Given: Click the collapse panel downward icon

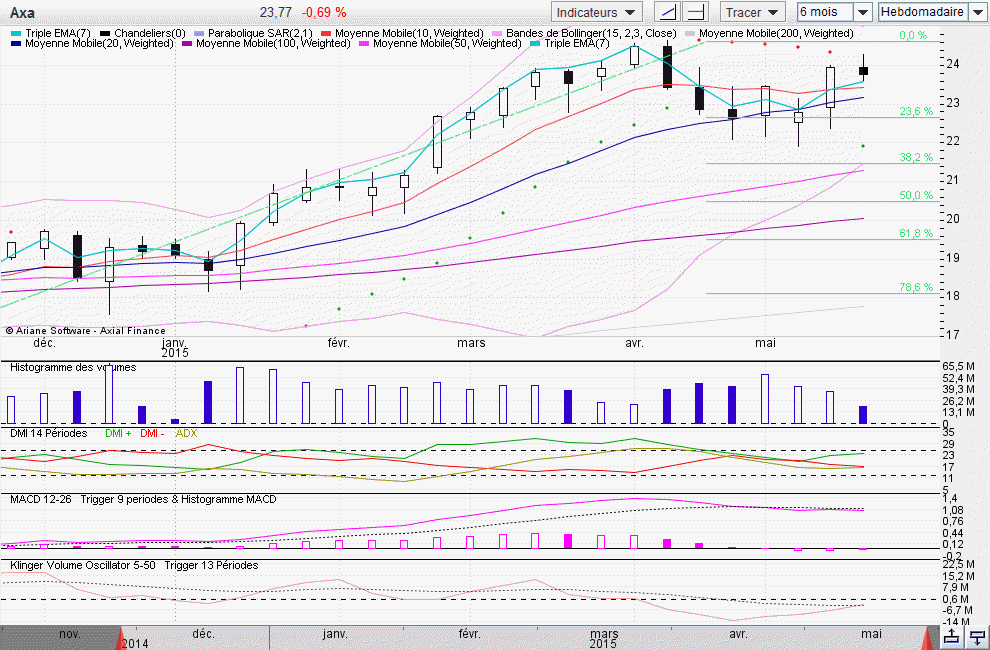Looking at the screenshot, I should click(x=977, y=637).
